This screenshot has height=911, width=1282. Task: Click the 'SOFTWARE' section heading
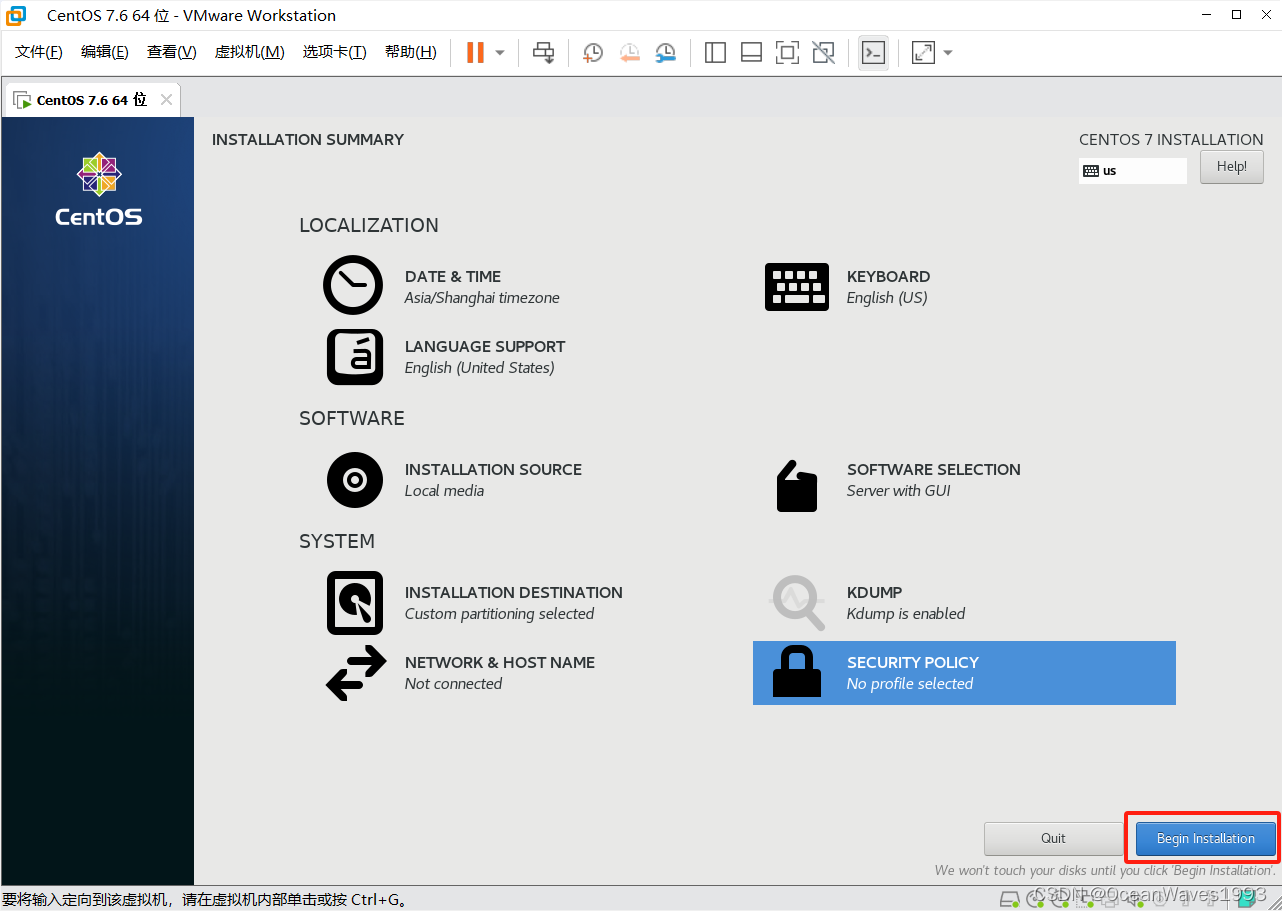tap(352, 419)
